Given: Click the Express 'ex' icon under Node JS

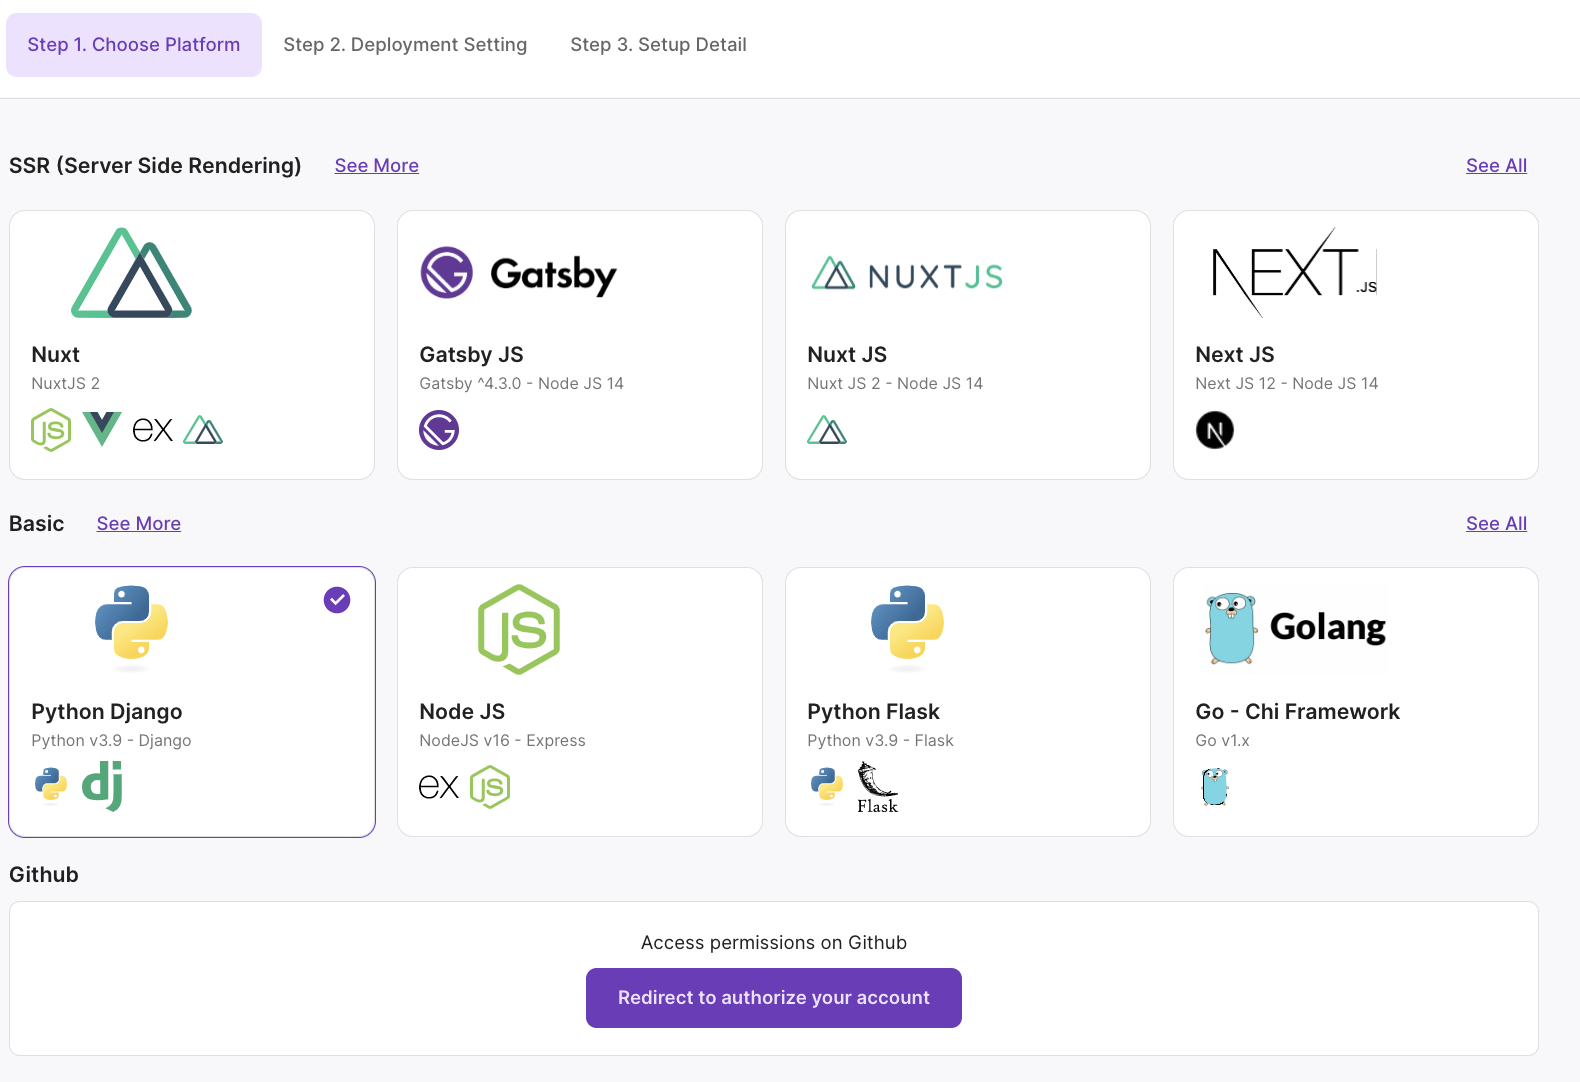Looking at the screenshot, I should click(438, 787).
